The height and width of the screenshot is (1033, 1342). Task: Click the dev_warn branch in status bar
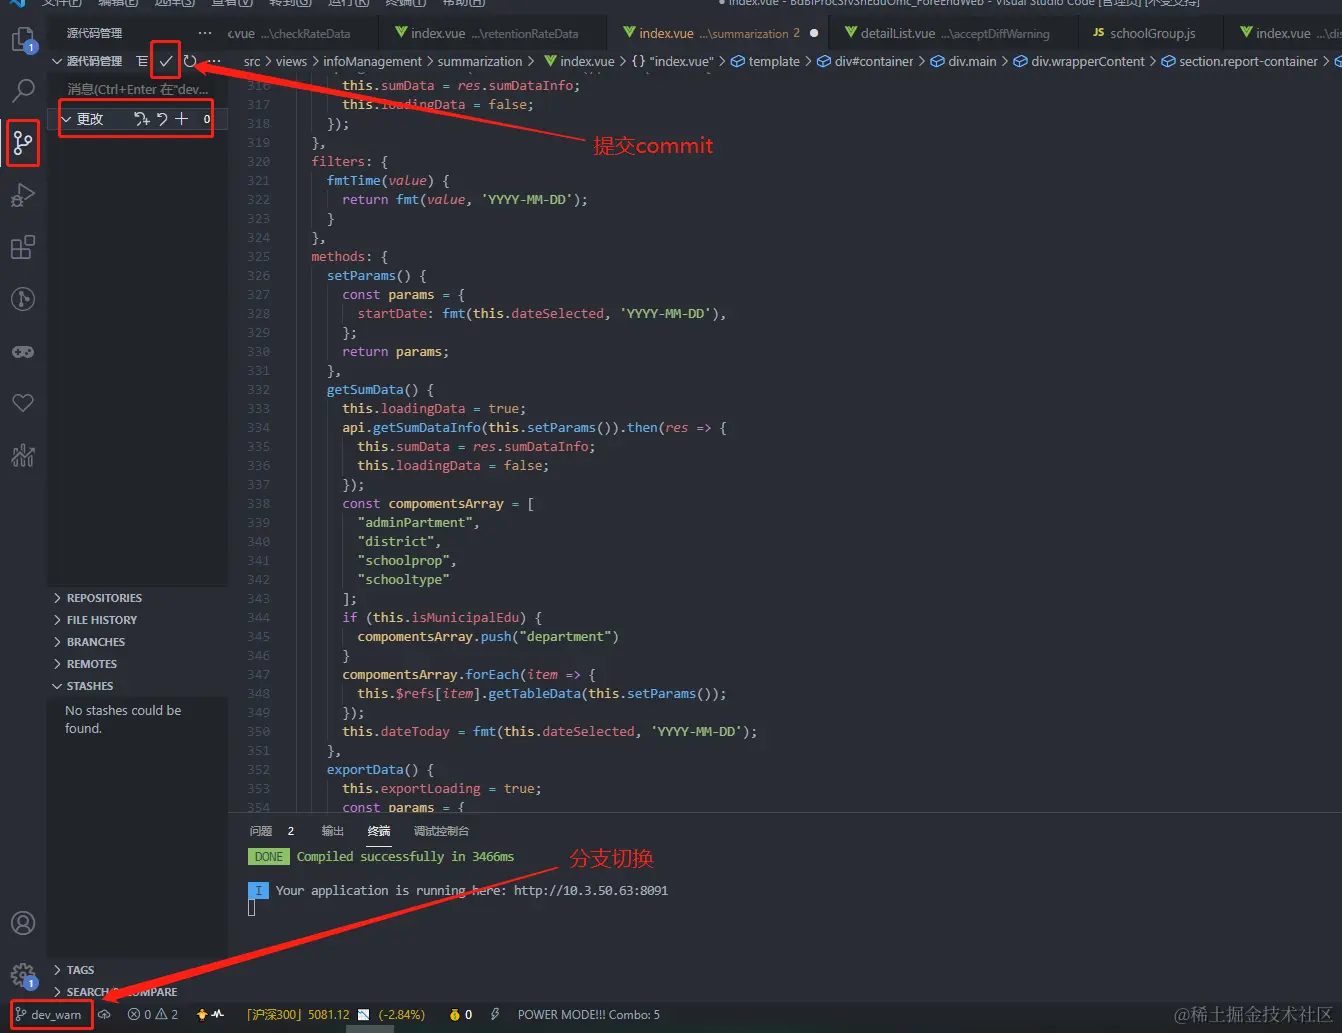point(50,1014)
